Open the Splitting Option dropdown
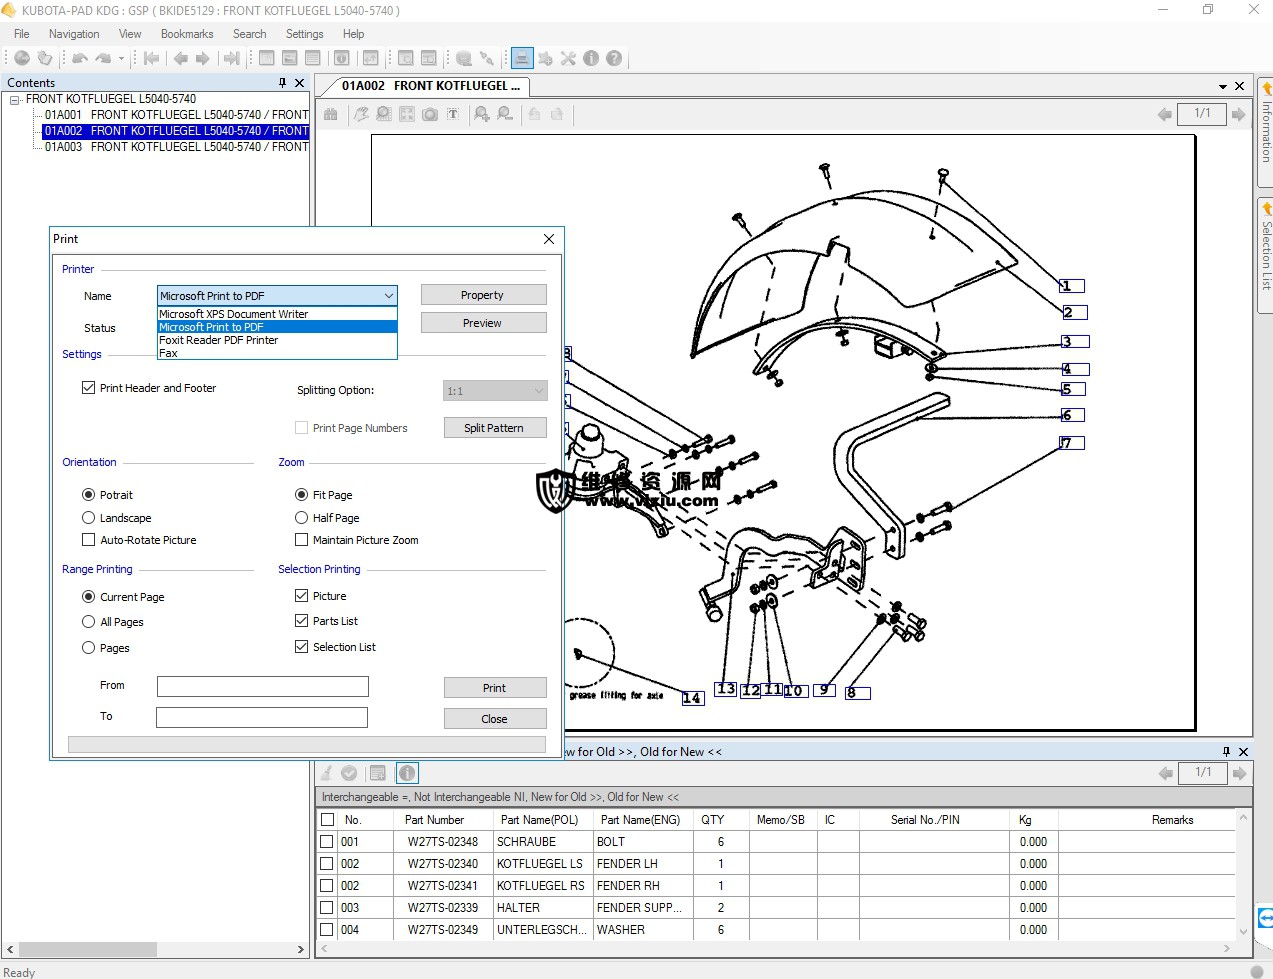The width and height of the screenshot is (1273, 979). coord(495,391)
